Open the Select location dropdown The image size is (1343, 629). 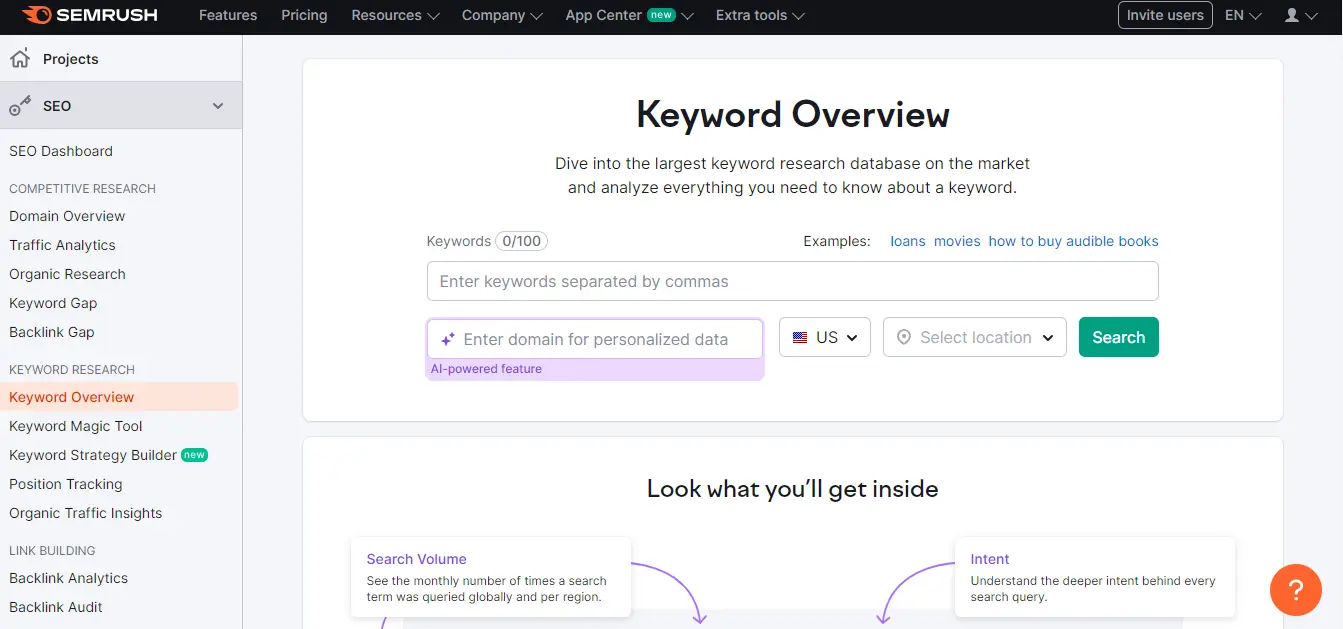click(975, 338)
